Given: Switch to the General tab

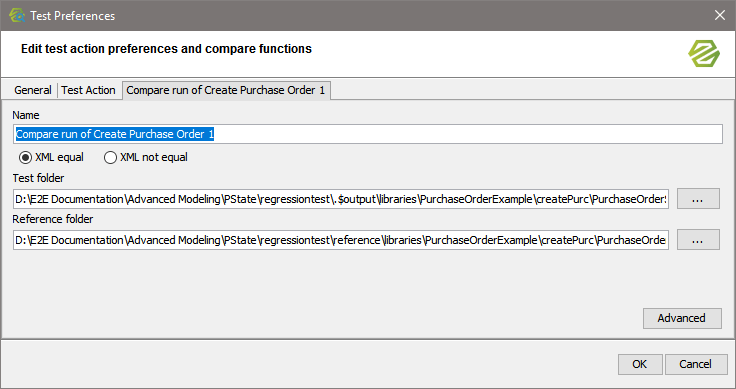Looking at the screenshot, I should coord(32,90).
